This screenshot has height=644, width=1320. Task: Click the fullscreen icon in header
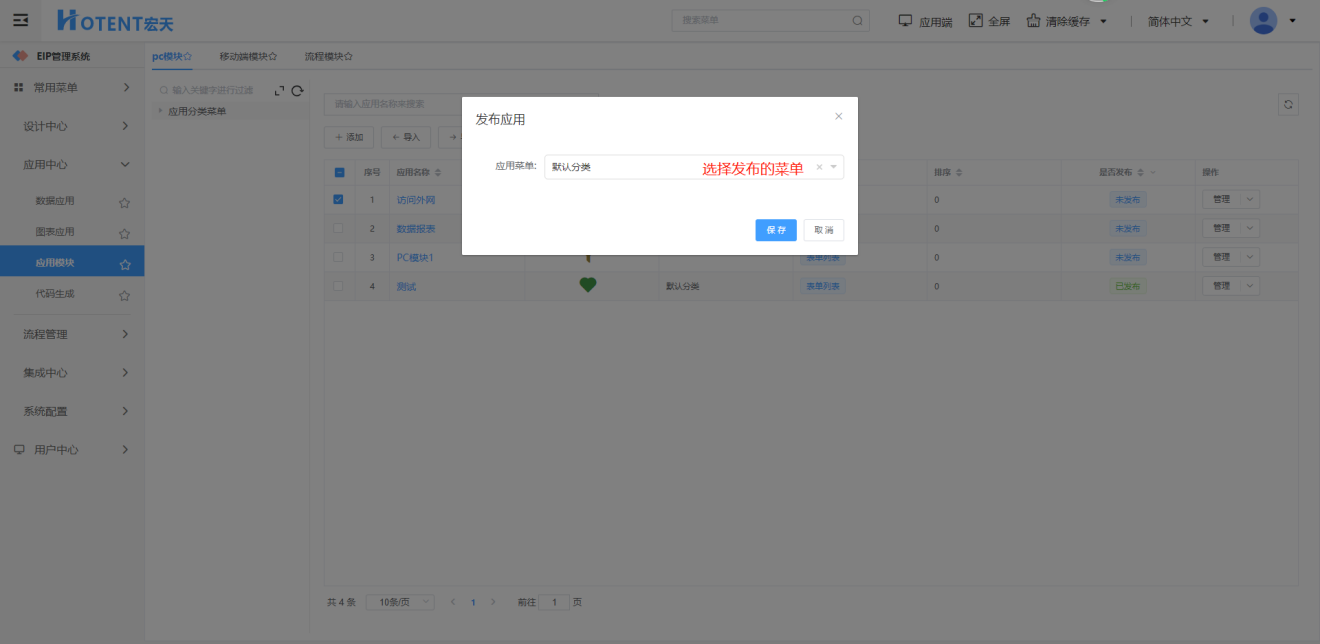(976, 21)
